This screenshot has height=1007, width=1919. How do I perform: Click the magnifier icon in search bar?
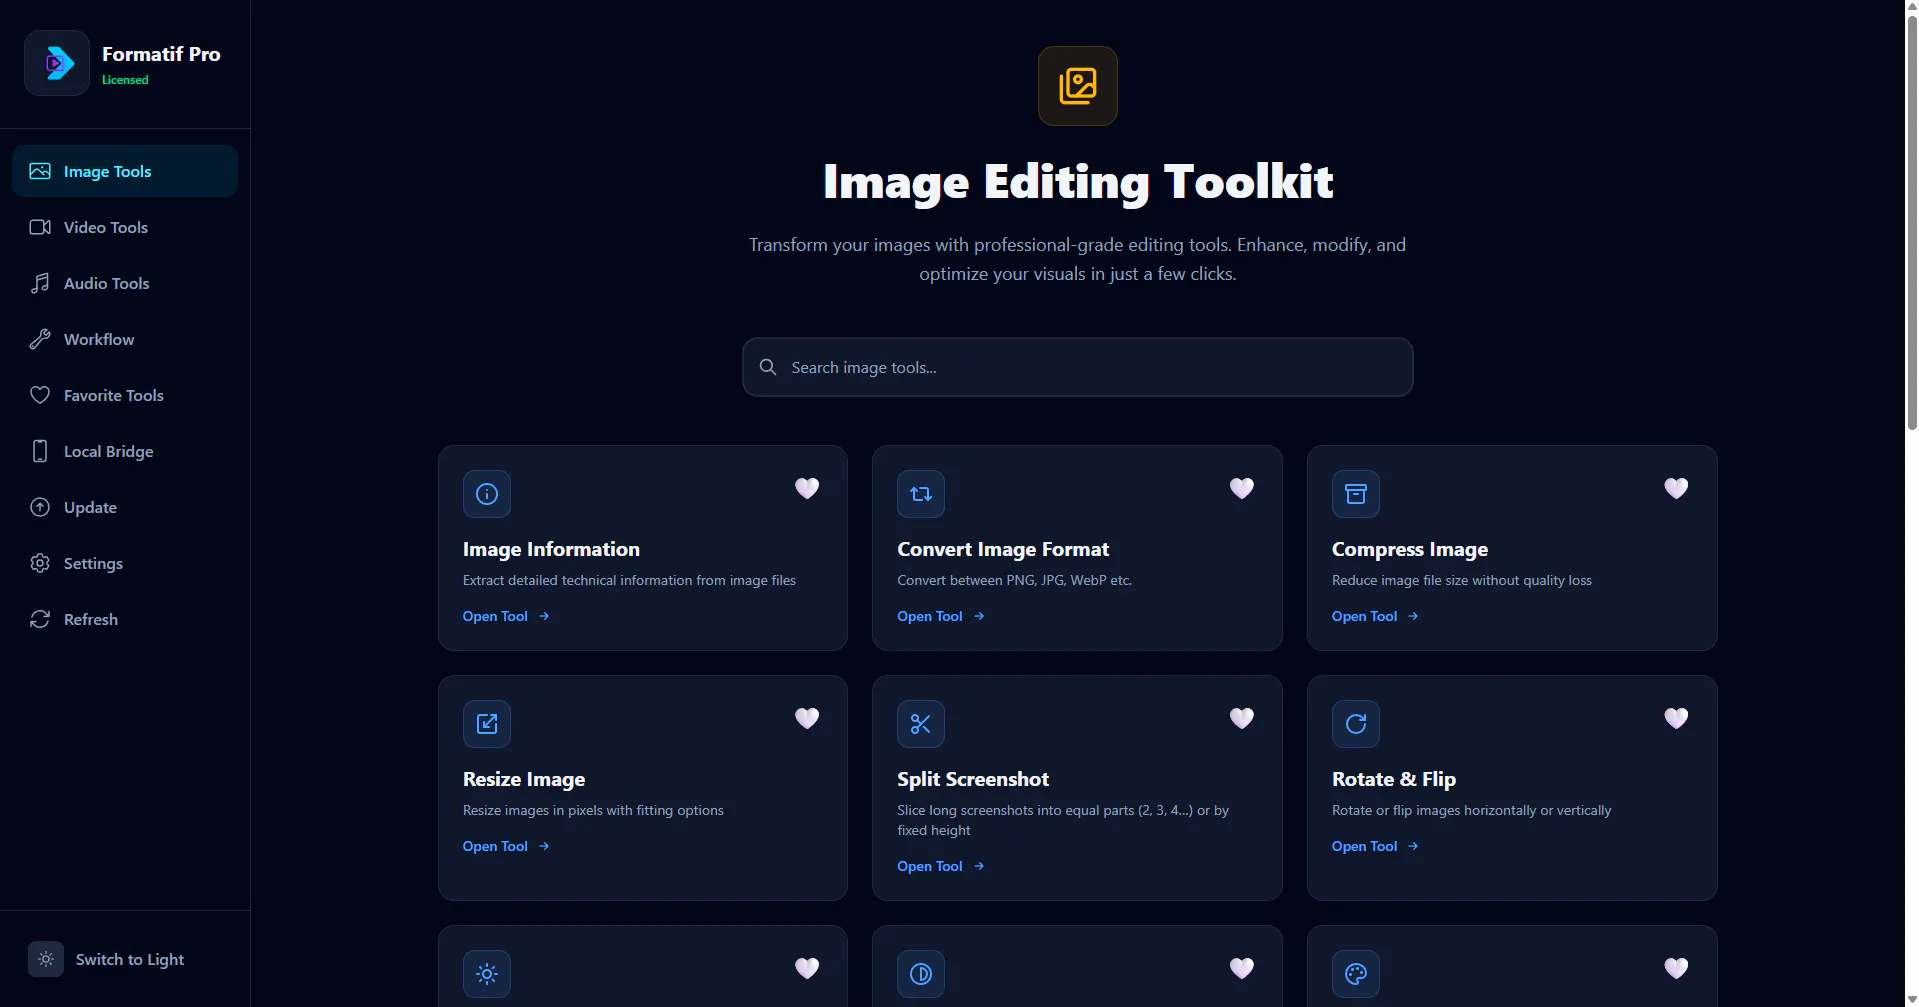768,367
